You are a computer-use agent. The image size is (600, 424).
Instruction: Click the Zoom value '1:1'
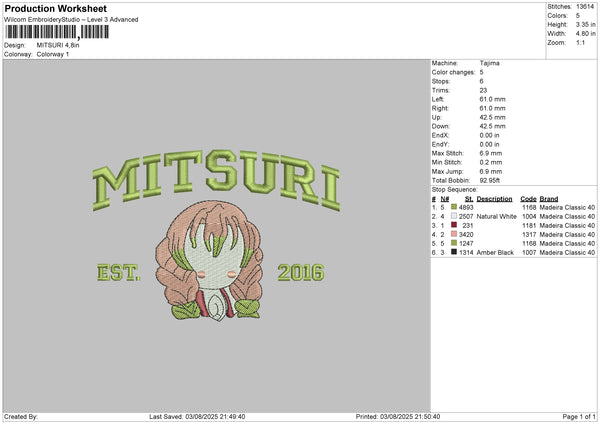580,42
